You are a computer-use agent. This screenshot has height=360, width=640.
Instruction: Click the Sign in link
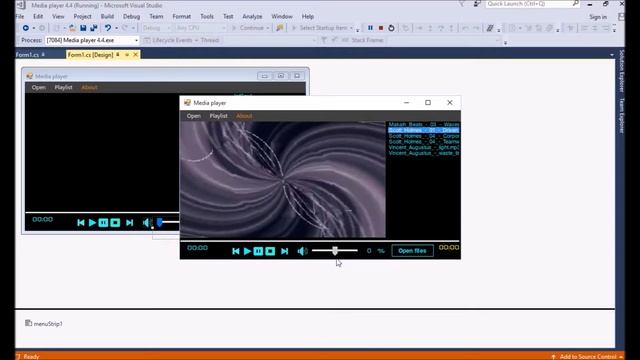pos(598,17)
